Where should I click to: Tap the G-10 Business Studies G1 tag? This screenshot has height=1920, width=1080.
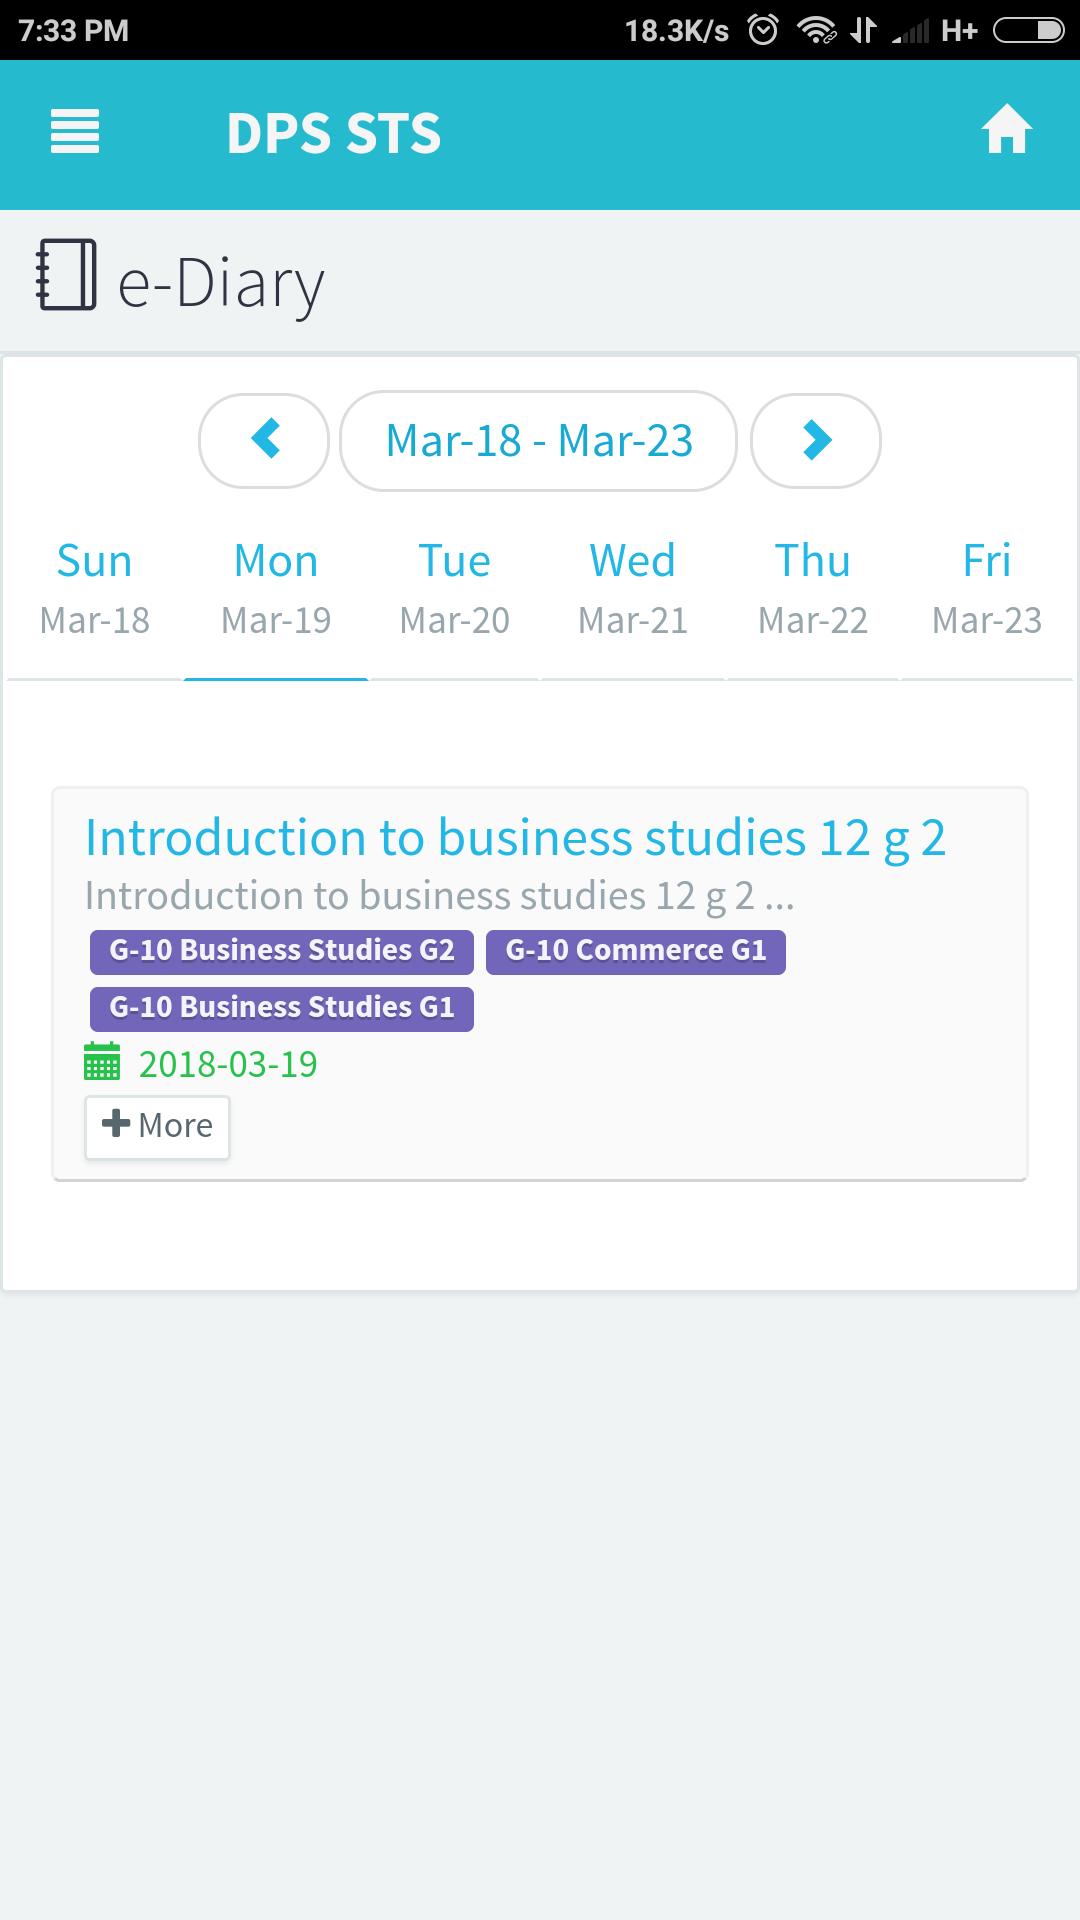[x=282, y=1008]
